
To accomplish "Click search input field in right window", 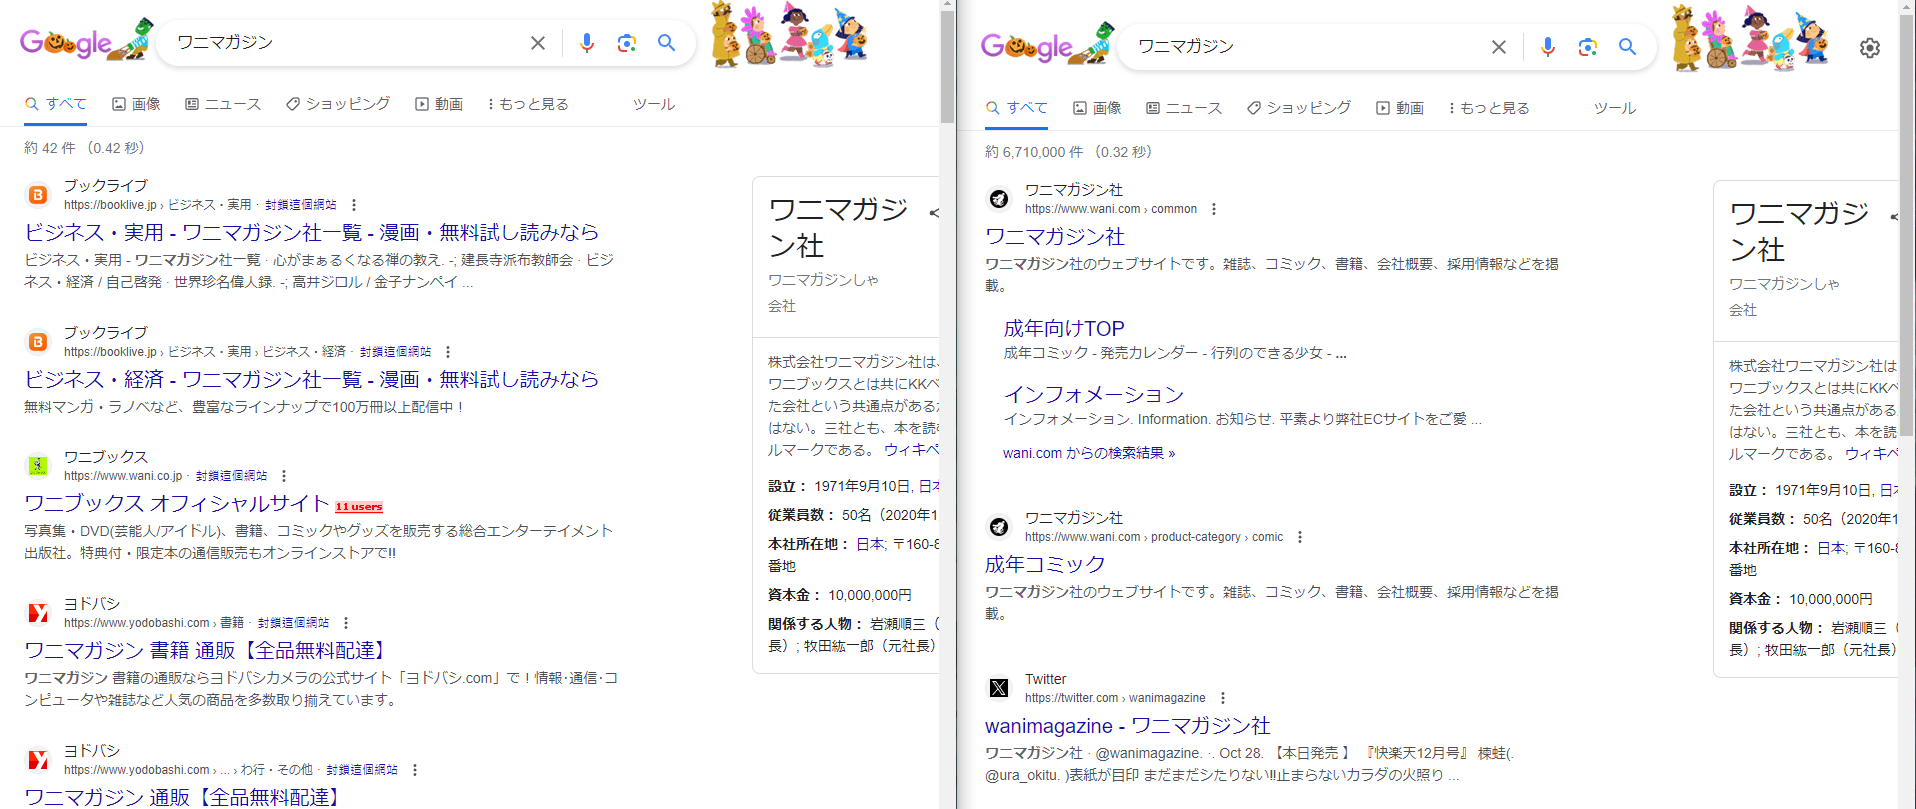I will 1306,47.
